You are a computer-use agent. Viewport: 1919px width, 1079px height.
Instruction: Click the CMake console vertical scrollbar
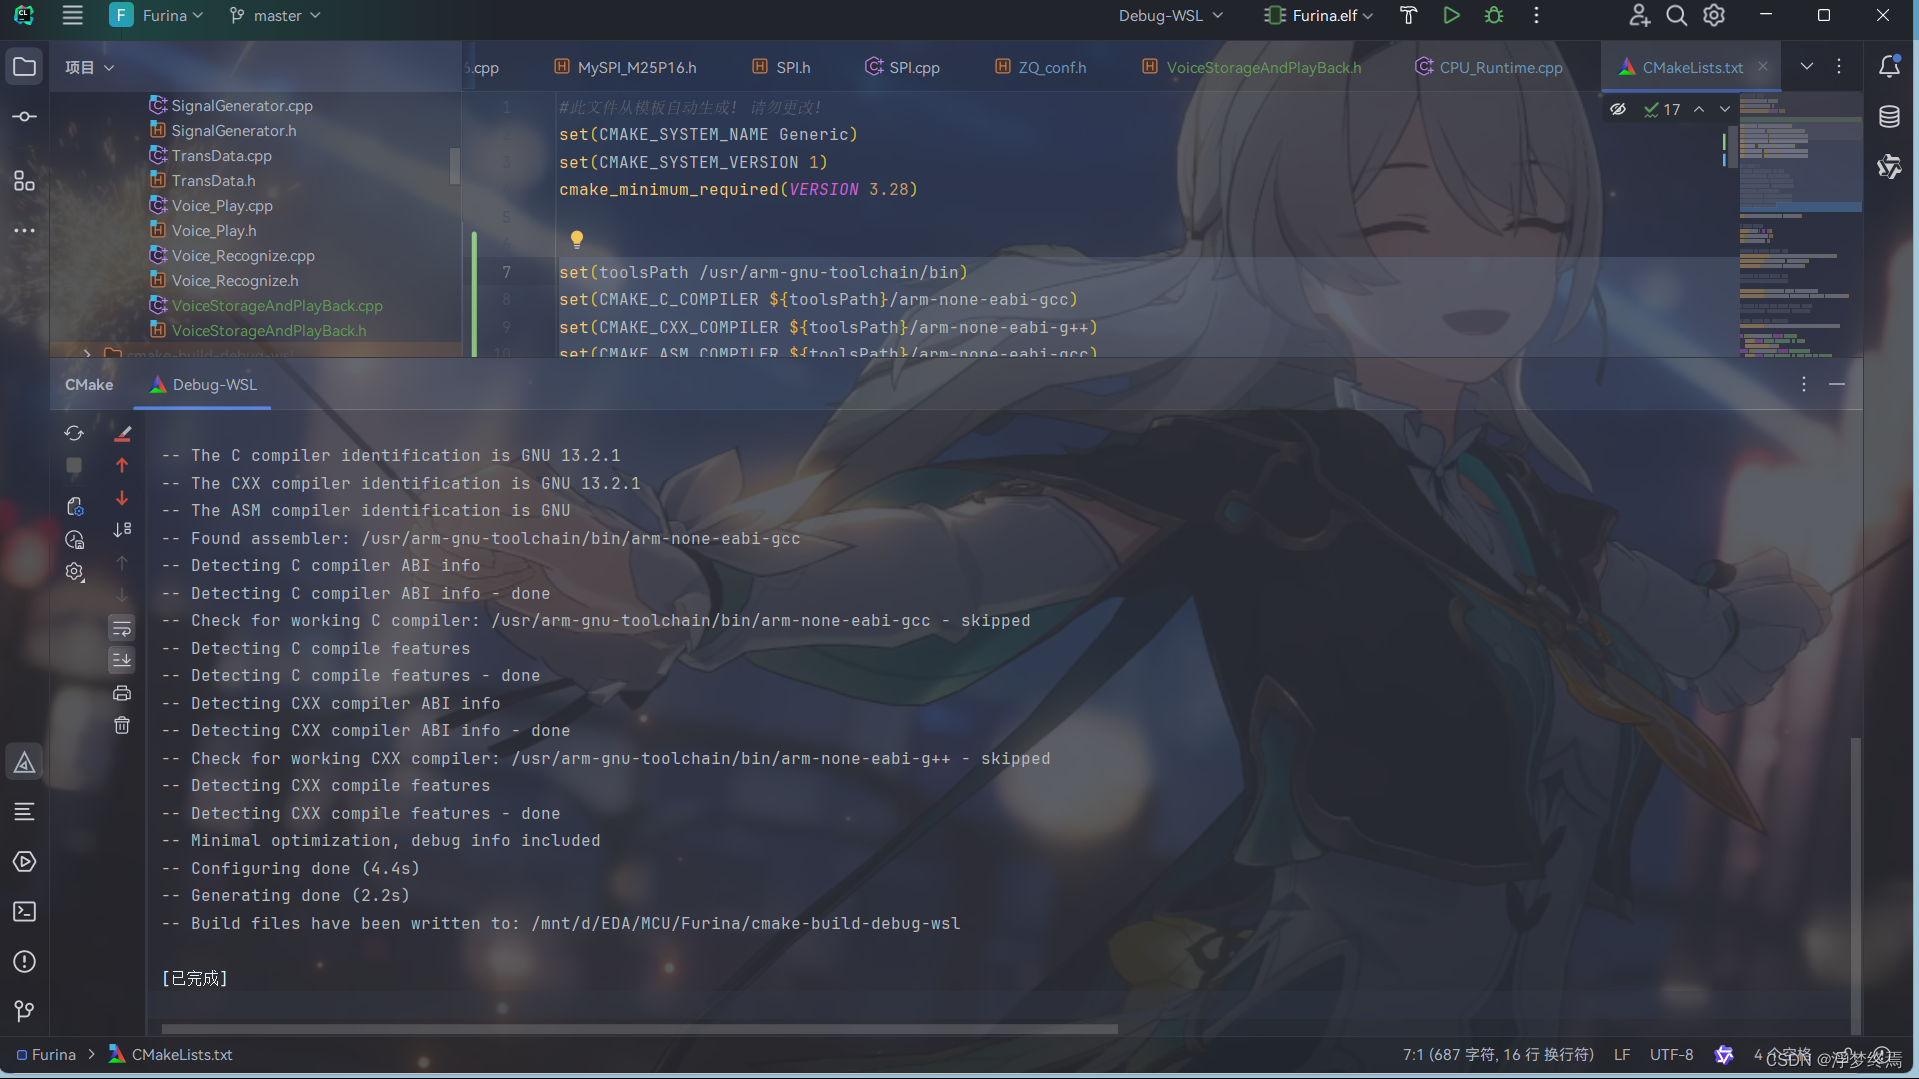point(1855,887)
